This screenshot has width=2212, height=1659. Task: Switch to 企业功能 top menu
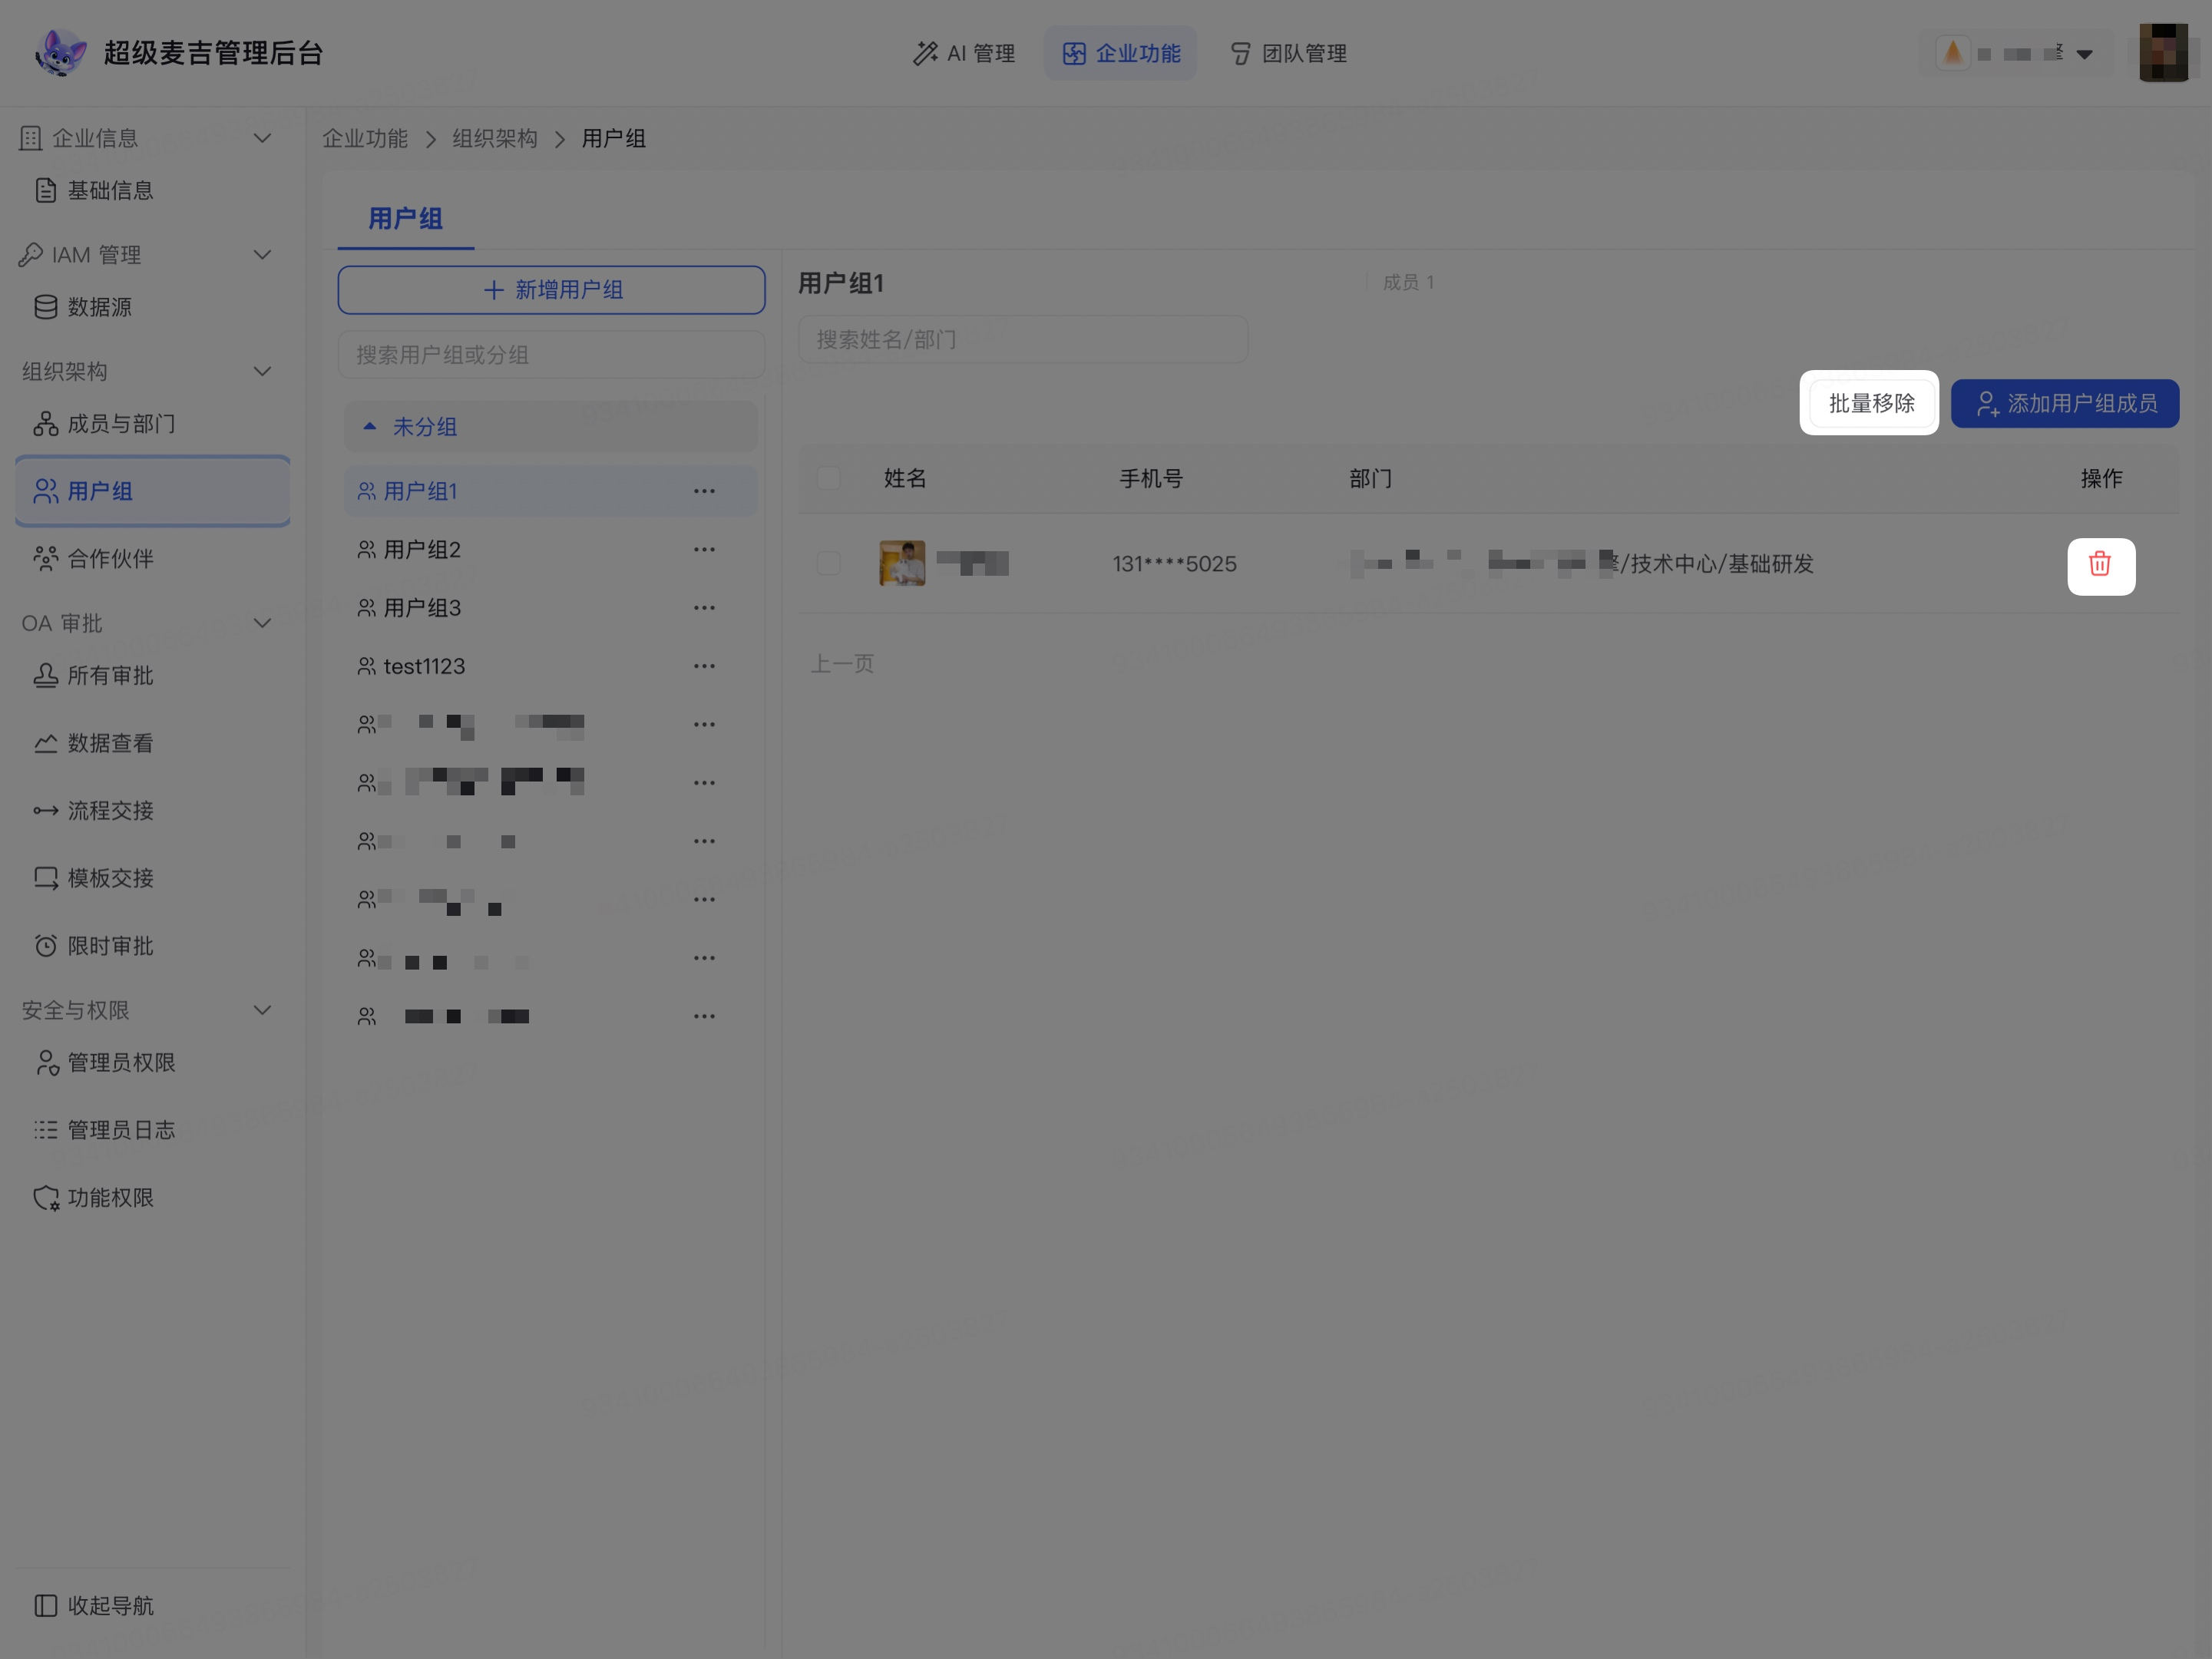1120,53
